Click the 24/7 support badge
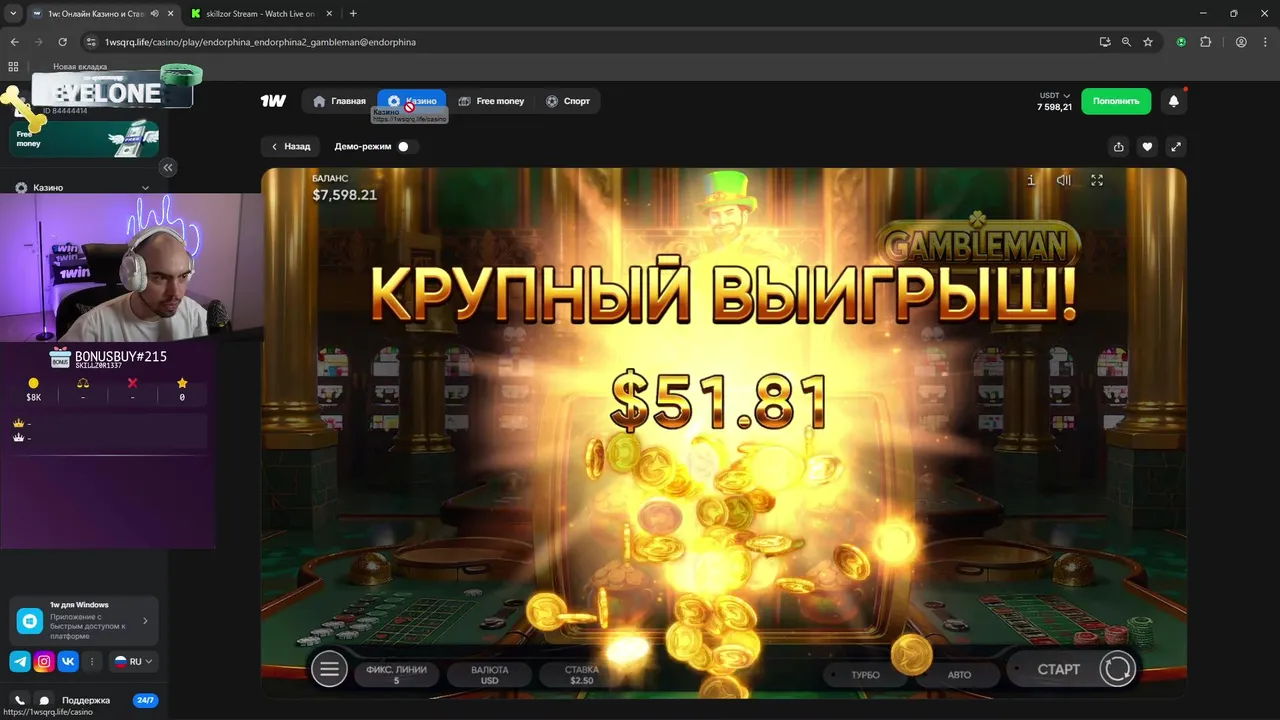This screenshot has height=720, width=1280. click(145, 700)
